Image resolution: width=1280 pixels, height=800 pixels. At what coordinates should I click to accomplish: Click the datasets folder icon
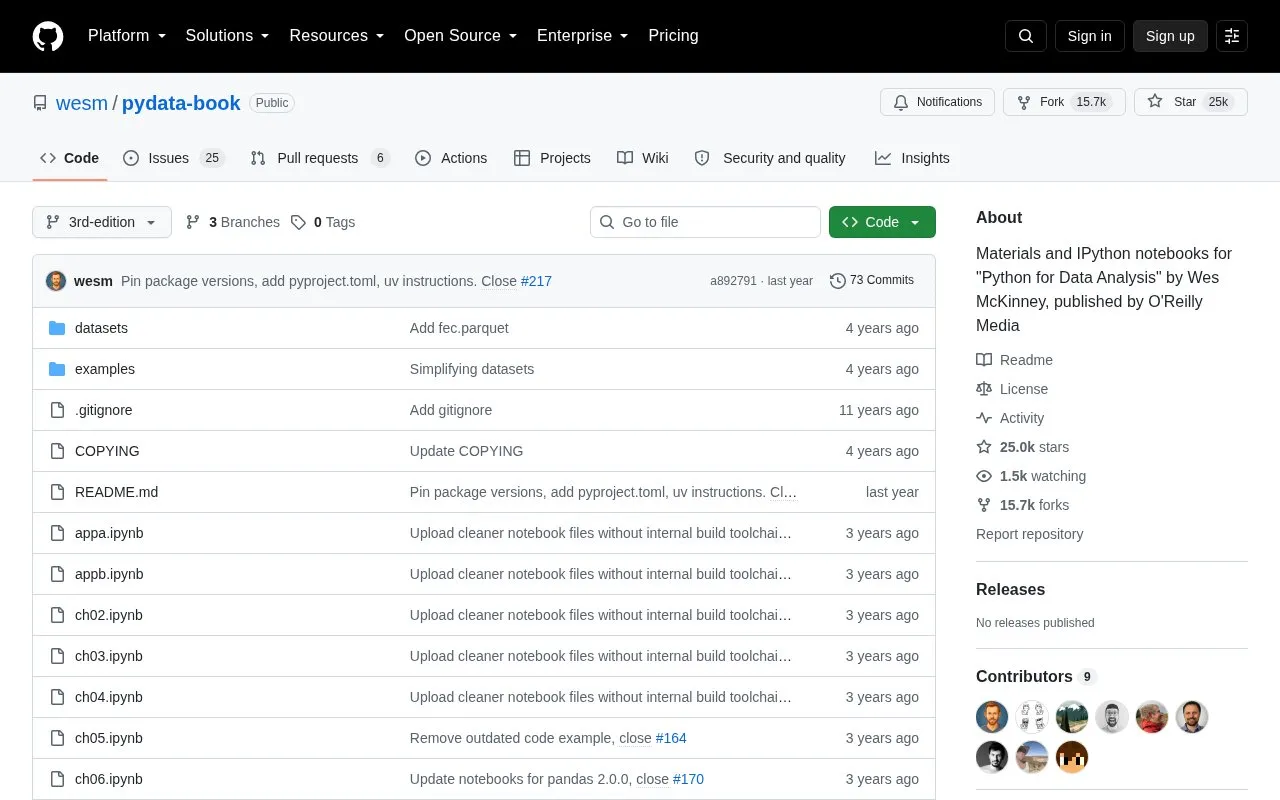57,328
